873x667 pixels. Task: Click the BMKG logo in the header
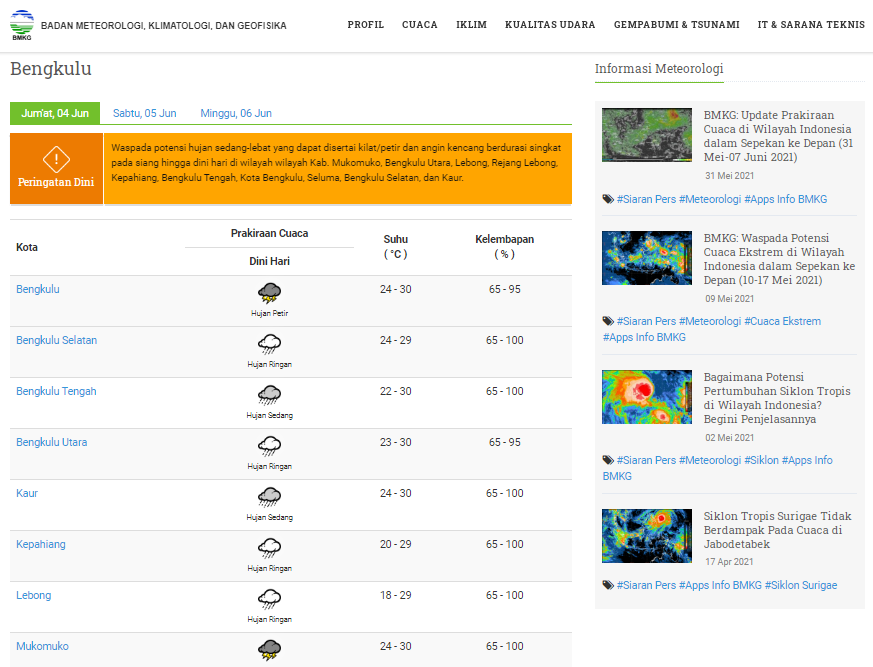tap(22, 25)
